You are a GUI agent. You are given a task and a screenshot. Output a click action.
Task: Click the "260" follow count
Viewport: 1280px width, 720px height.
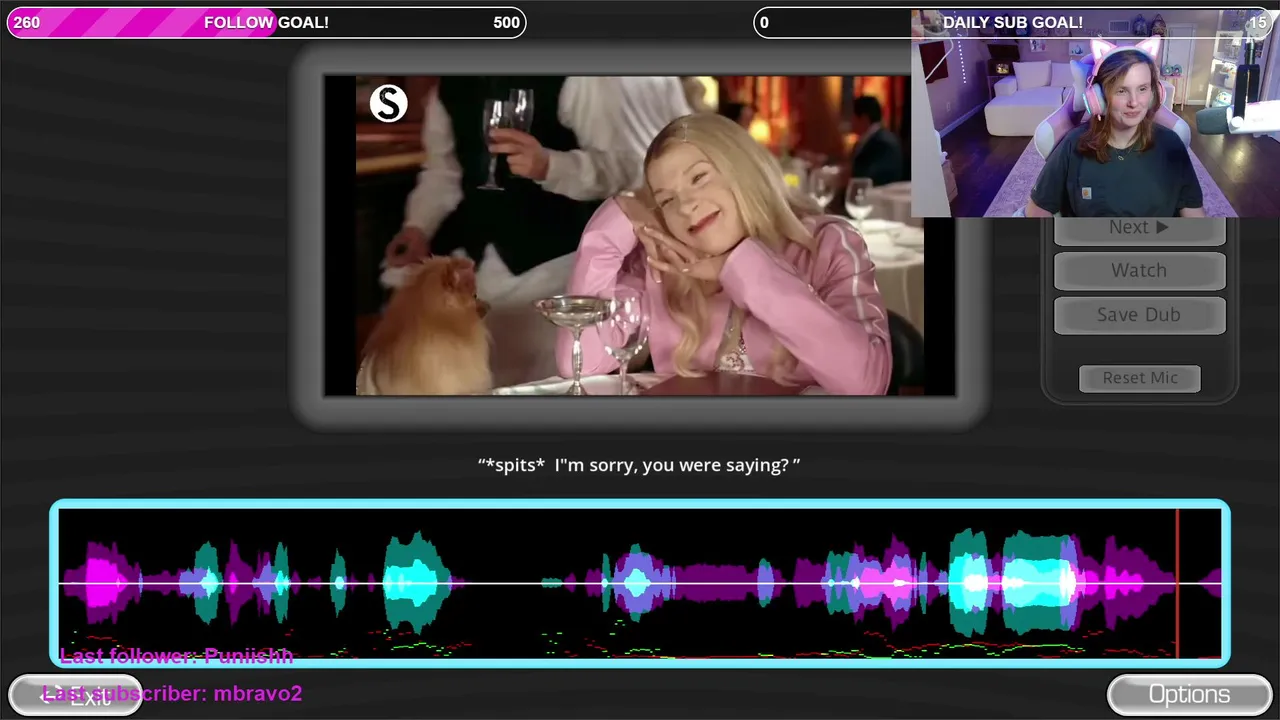click(27, 23)
